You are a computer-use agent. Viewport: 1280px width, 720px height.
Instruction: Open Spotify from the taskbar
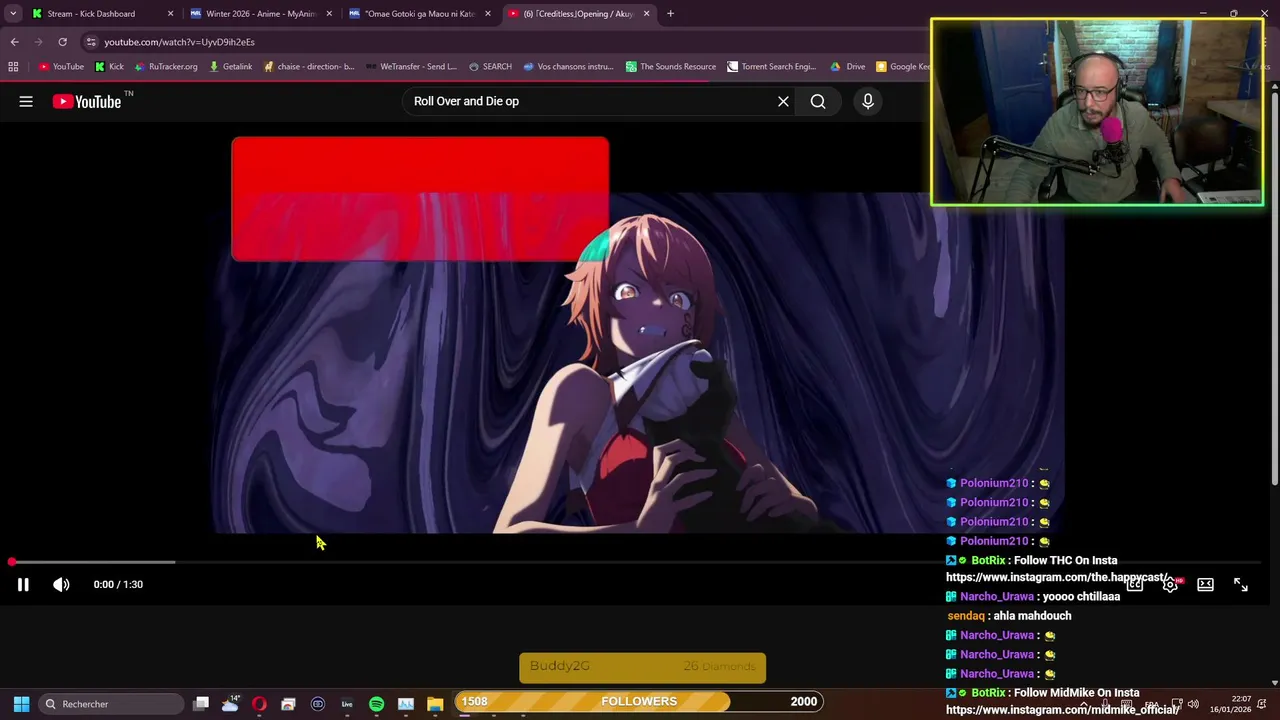tap(376, 704)
